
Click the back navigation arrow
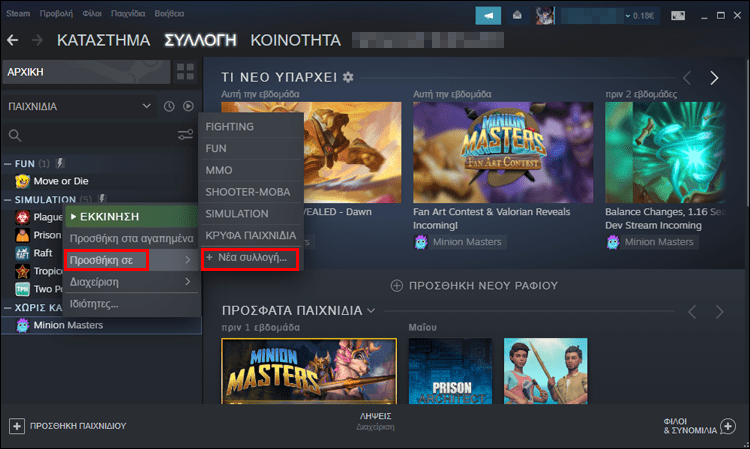pyautogui.click(x=12, y=41)
